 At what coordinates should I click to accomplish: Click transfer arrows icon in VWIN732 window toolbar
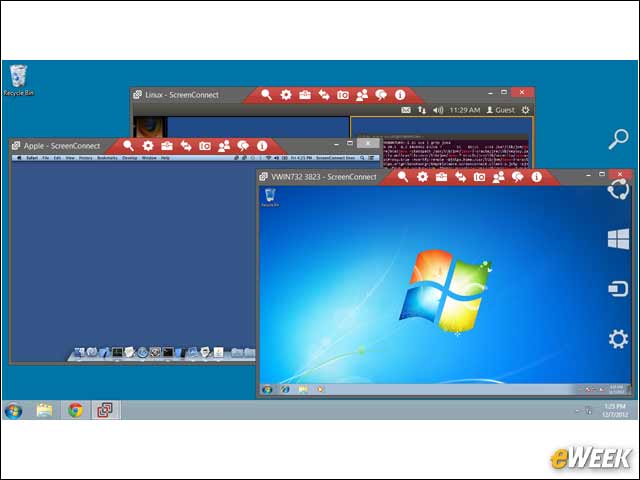click(x=460, y=177)
